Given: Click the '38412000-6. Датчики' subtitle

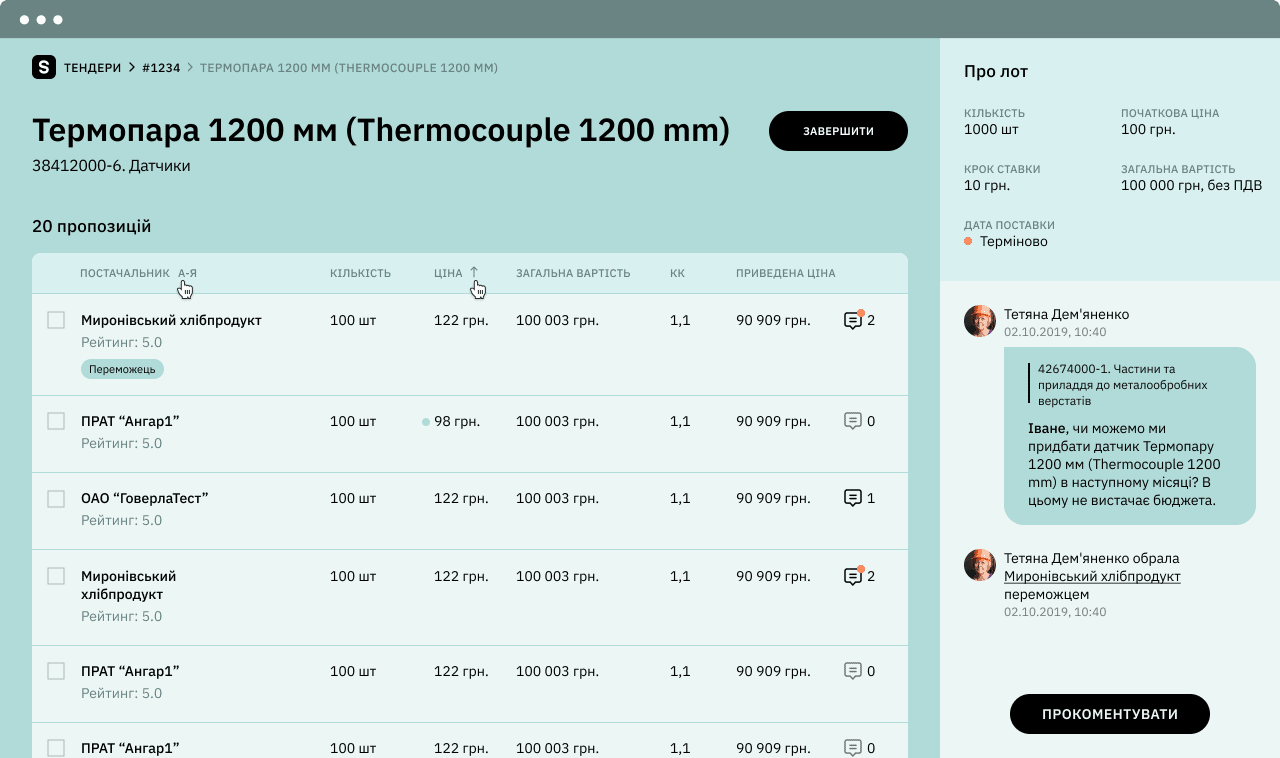Looking at the screenshot, I should pos(111,166).
